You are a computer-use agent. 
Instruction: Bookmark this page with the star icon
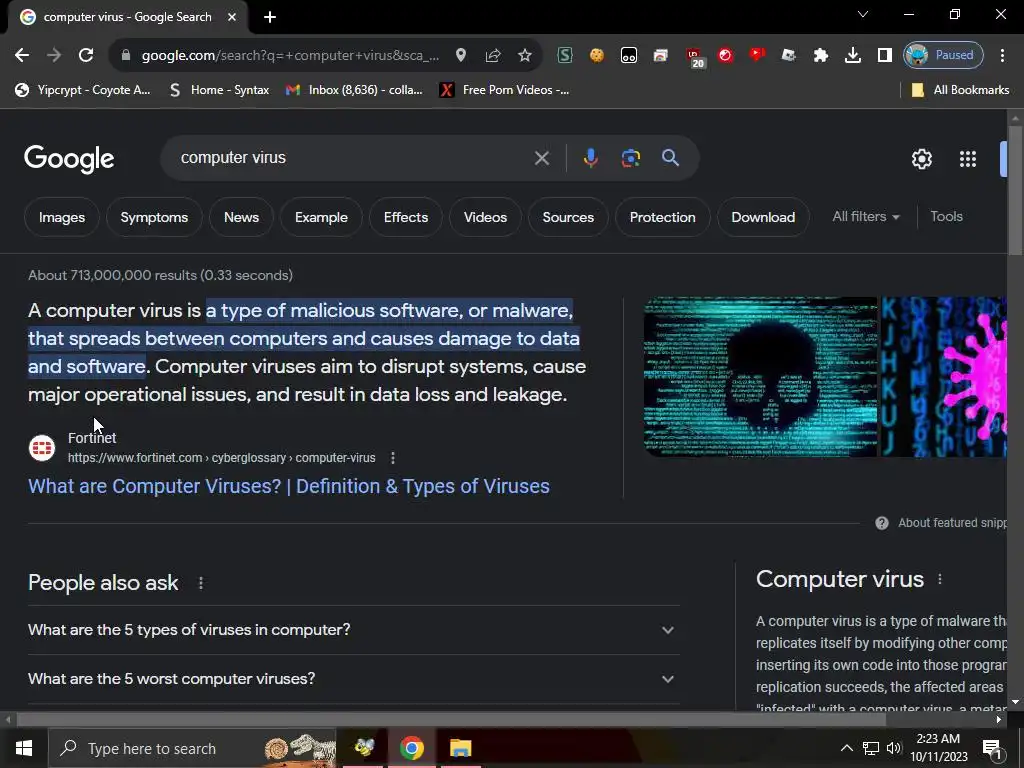tap(524, 56)
